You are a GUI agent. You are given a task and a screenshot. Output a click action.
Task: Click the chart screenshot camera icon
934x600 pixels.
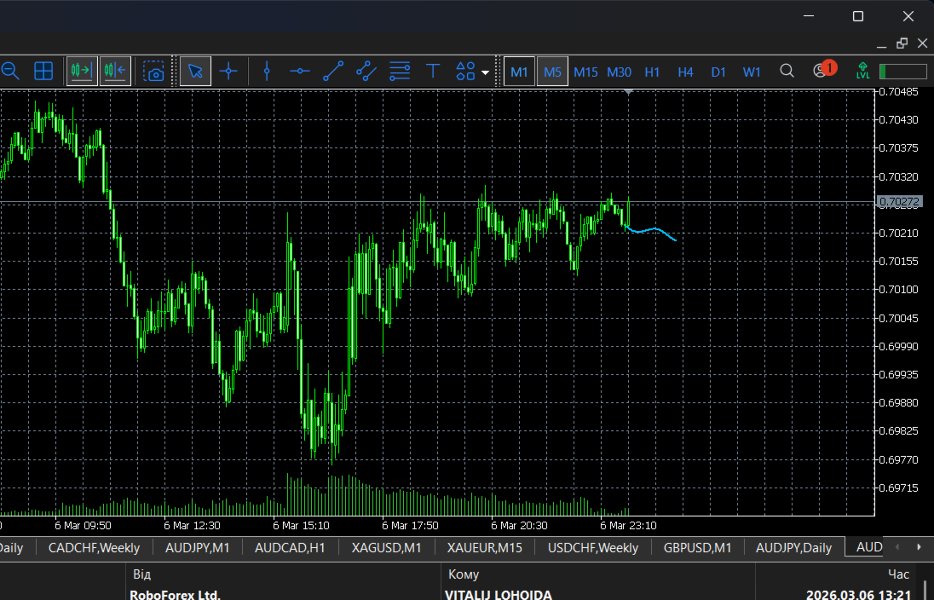pyautogui.click(x=155, y=71)
